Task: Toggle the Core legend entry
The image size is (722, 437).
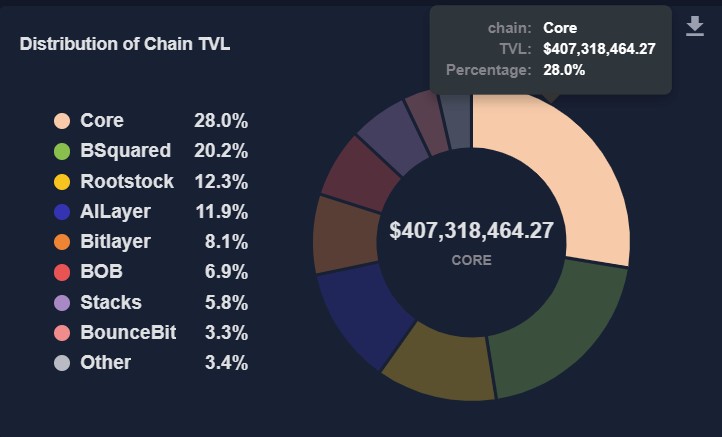Action: pyautogui.click(x=102, y=121)
